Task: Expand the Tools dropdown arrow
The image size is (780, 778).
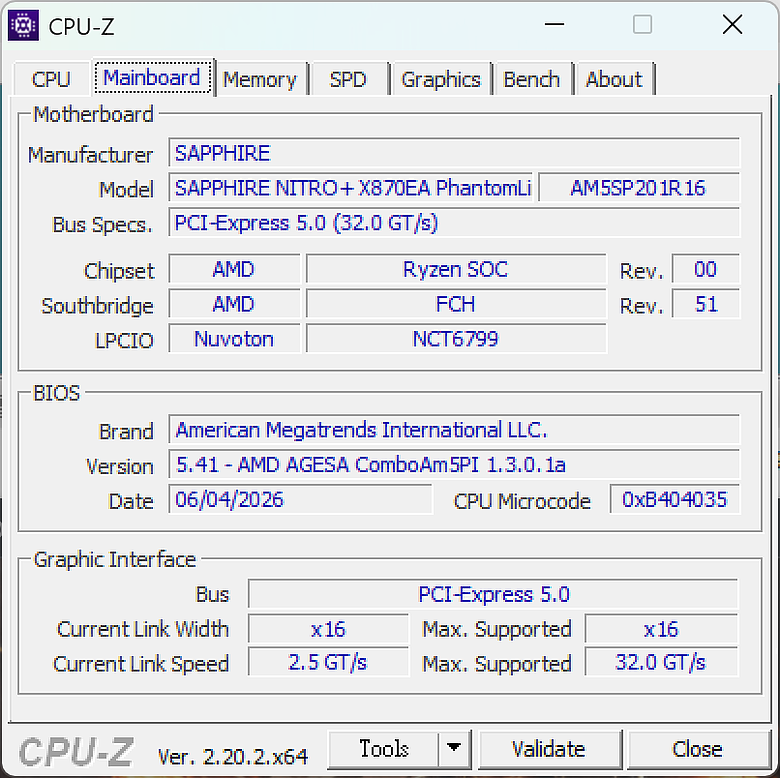Action: (454, 749)
